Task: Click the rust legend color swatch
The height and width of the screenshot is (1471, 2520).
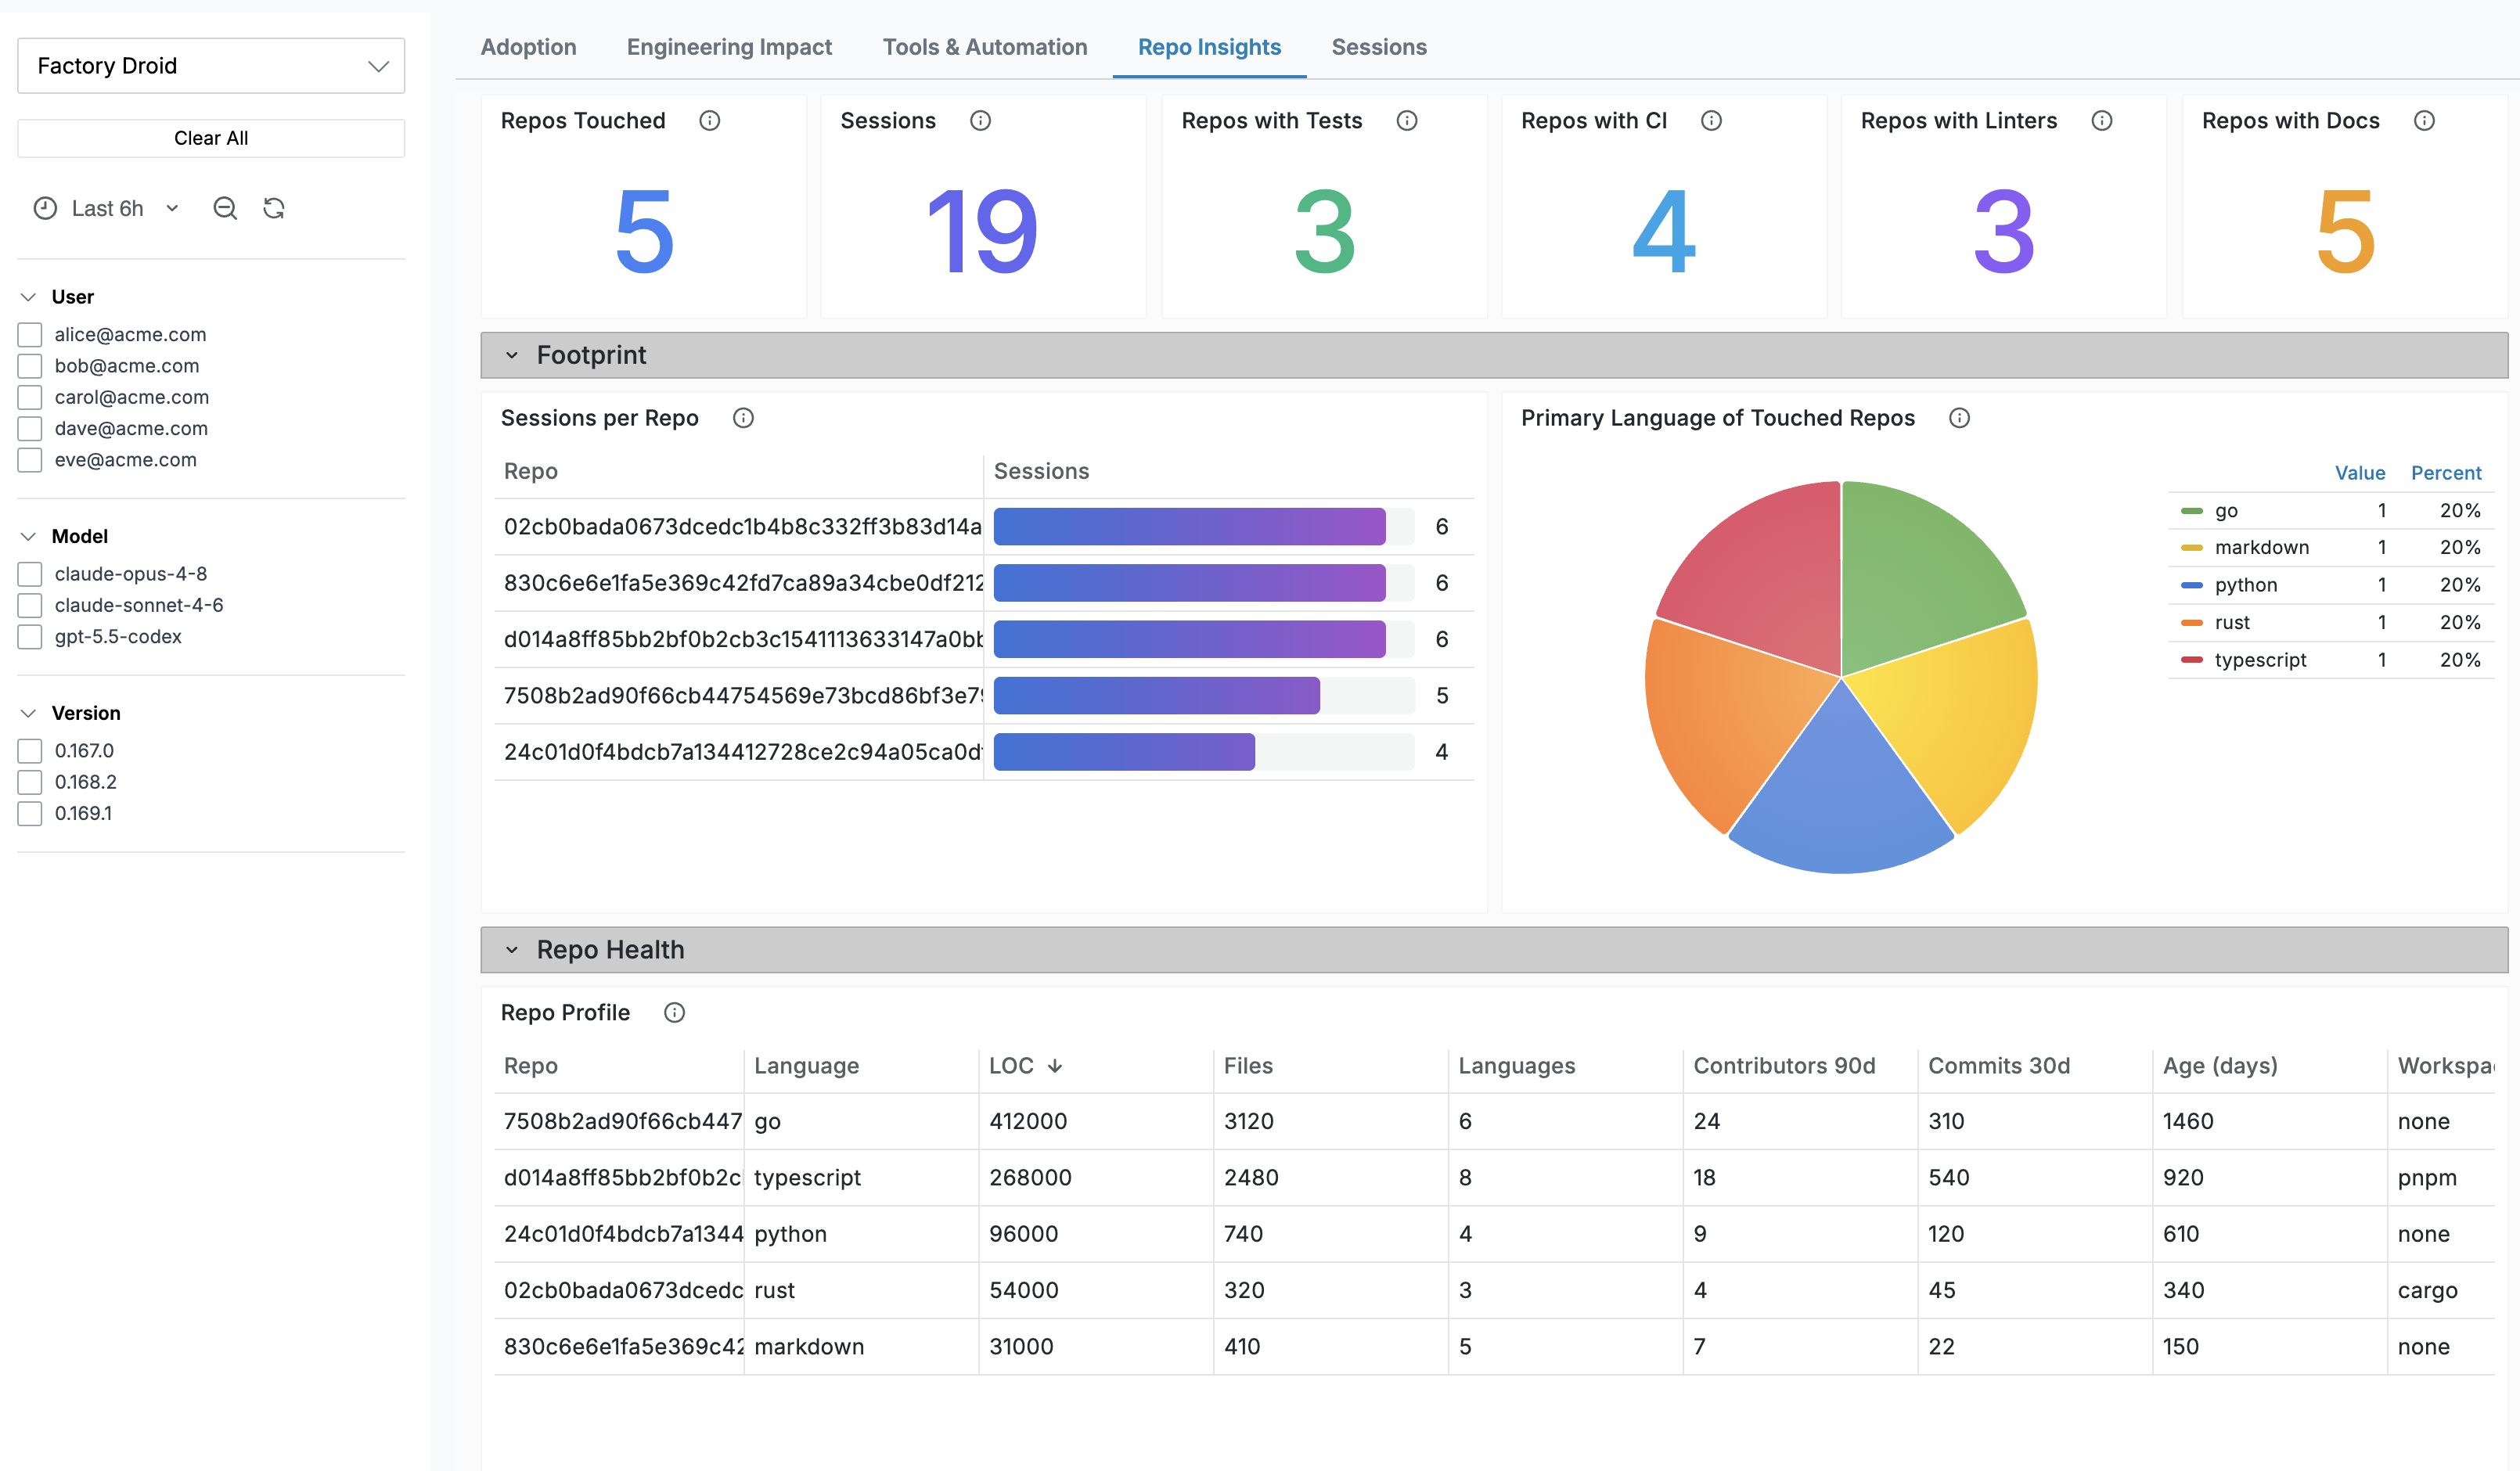Action: (2191, 623)
